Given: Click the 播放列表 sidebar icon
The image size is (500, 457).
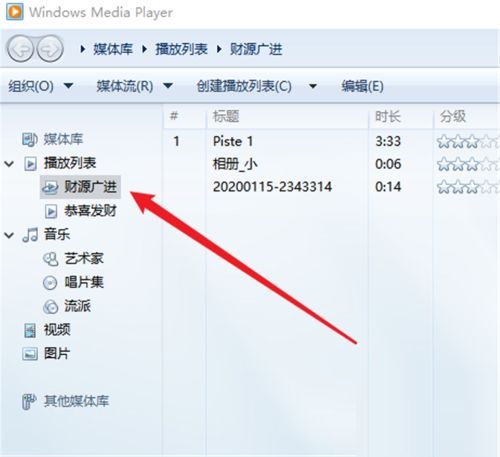Looking at the screenshot, I should pos(30,164).
